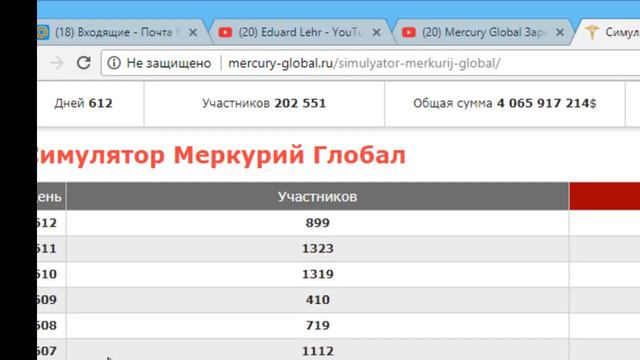Click the red column header cell
Screen dimensions: 640x360
(x=604, y=196)
